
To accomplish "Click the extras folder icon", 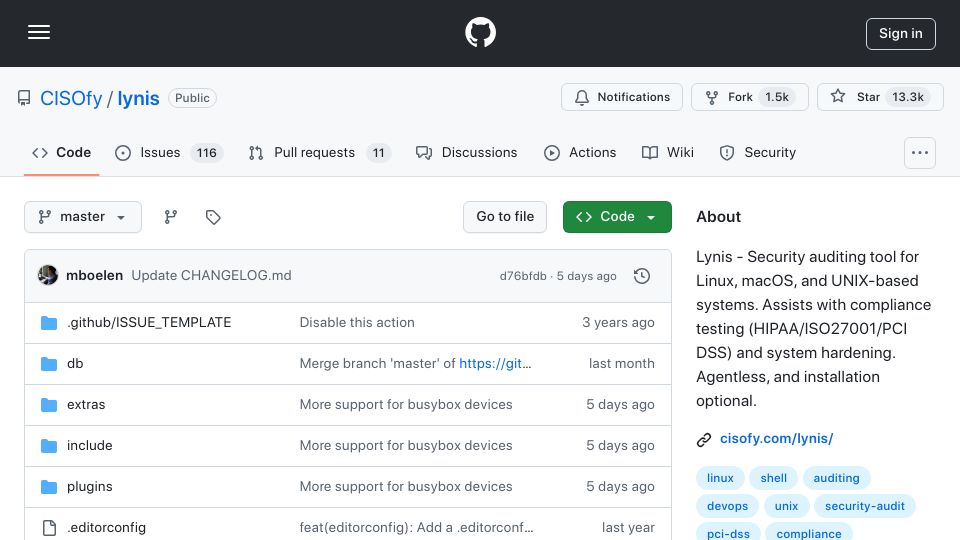I will (x=49, y=405).
